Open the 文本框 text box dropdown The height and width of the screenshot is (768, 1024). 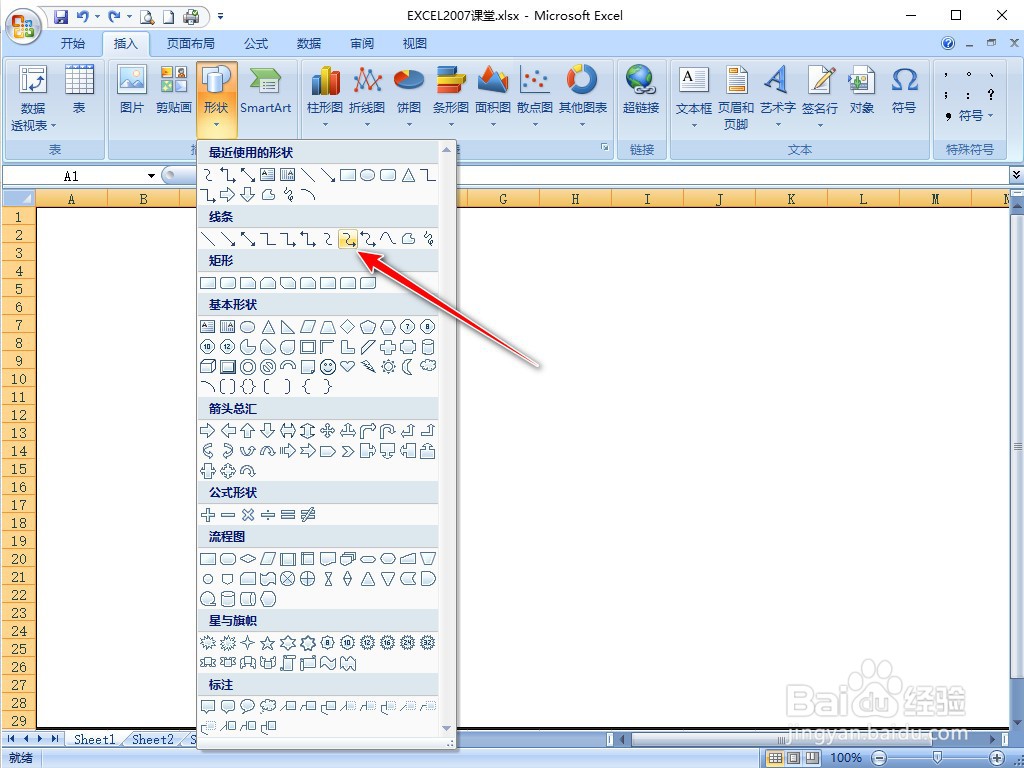694,97
